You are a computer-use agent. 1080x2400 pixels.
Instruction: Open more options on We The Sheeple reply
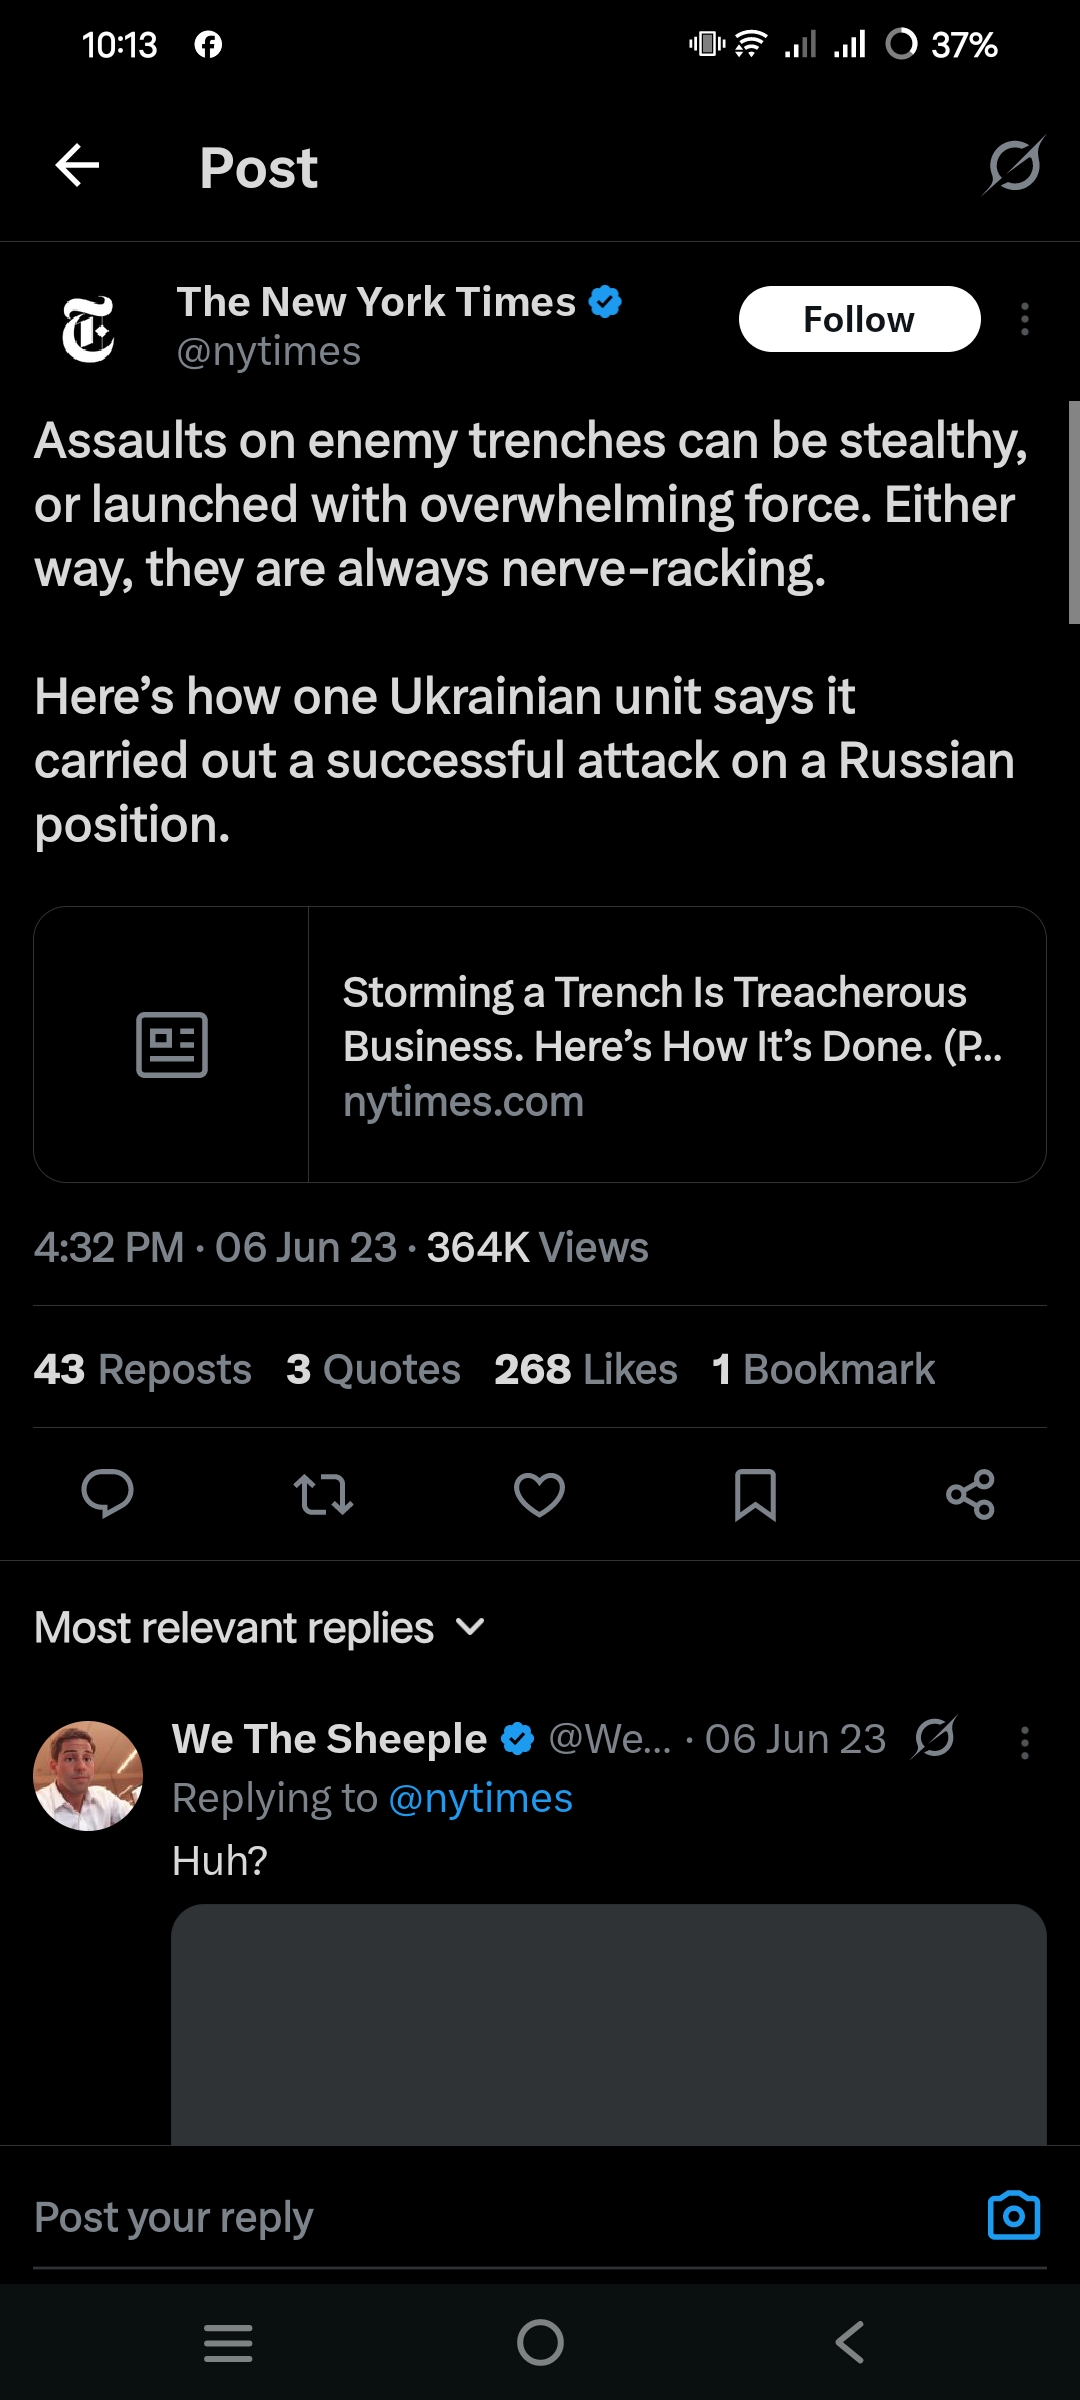tap(1025, 1743)
